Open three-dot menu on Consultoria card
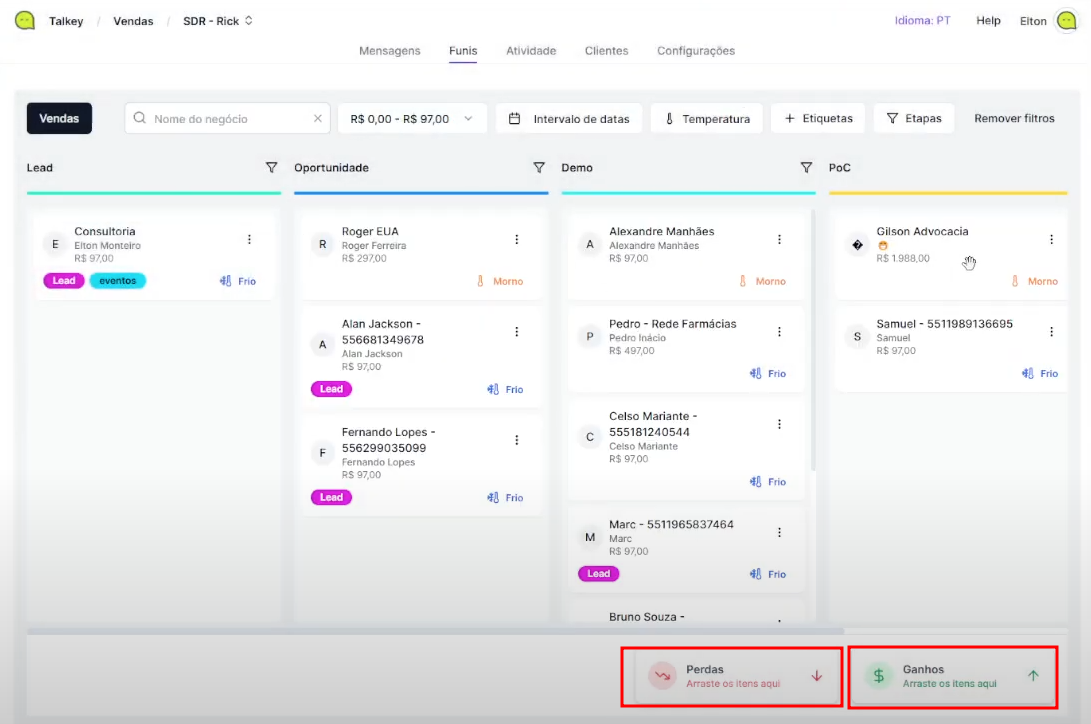 pyautogui.click(x=249, y=239)
